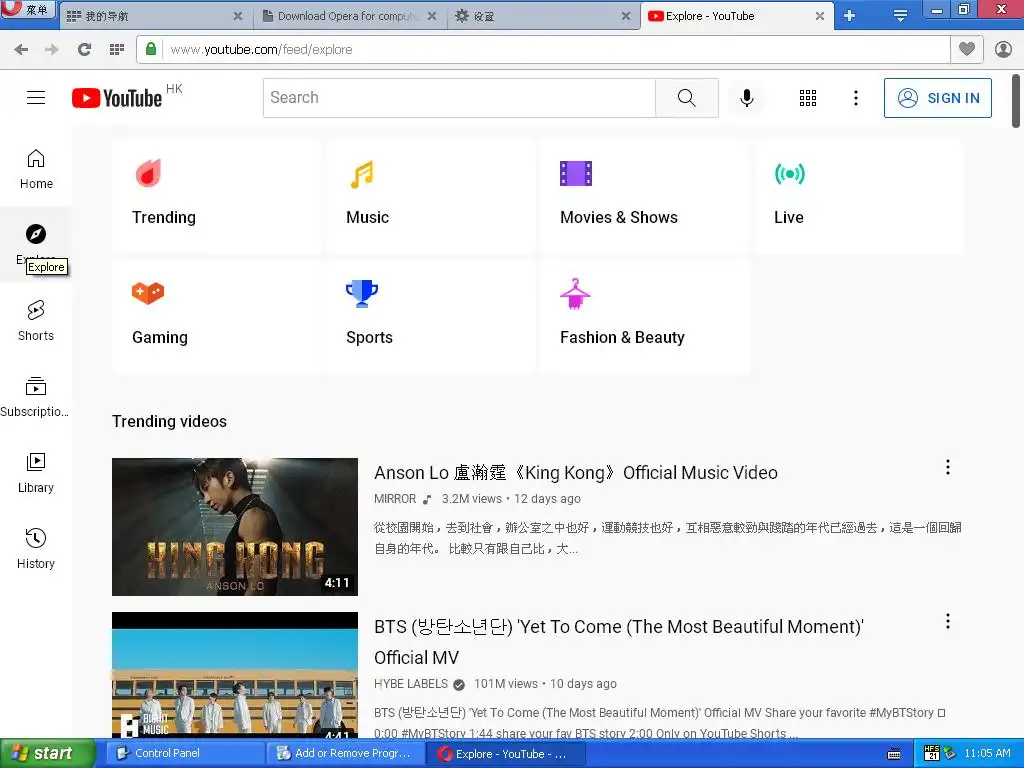This screenshot has width=1024, height=768.
Task: Open options menu for BTS video
Action: [x=948, y=621]
